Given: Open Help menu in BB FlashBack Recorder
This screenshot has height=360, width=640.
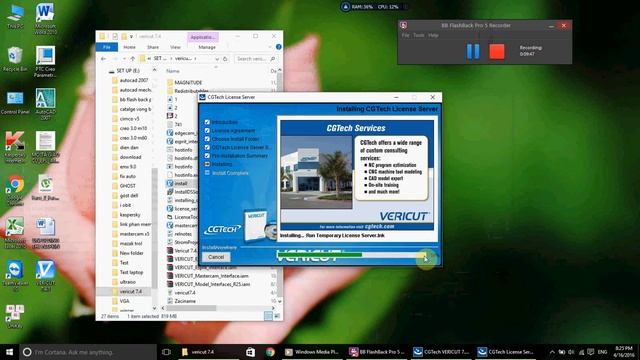Looking at the screenshot, I should [x=433, y=36].
